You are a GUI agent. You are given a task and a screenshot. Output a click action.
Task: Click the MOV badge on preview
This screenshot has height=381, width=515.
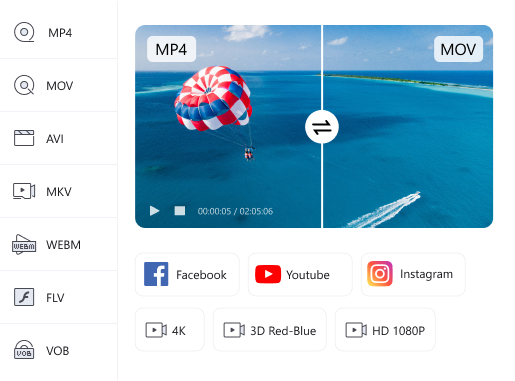458,49
